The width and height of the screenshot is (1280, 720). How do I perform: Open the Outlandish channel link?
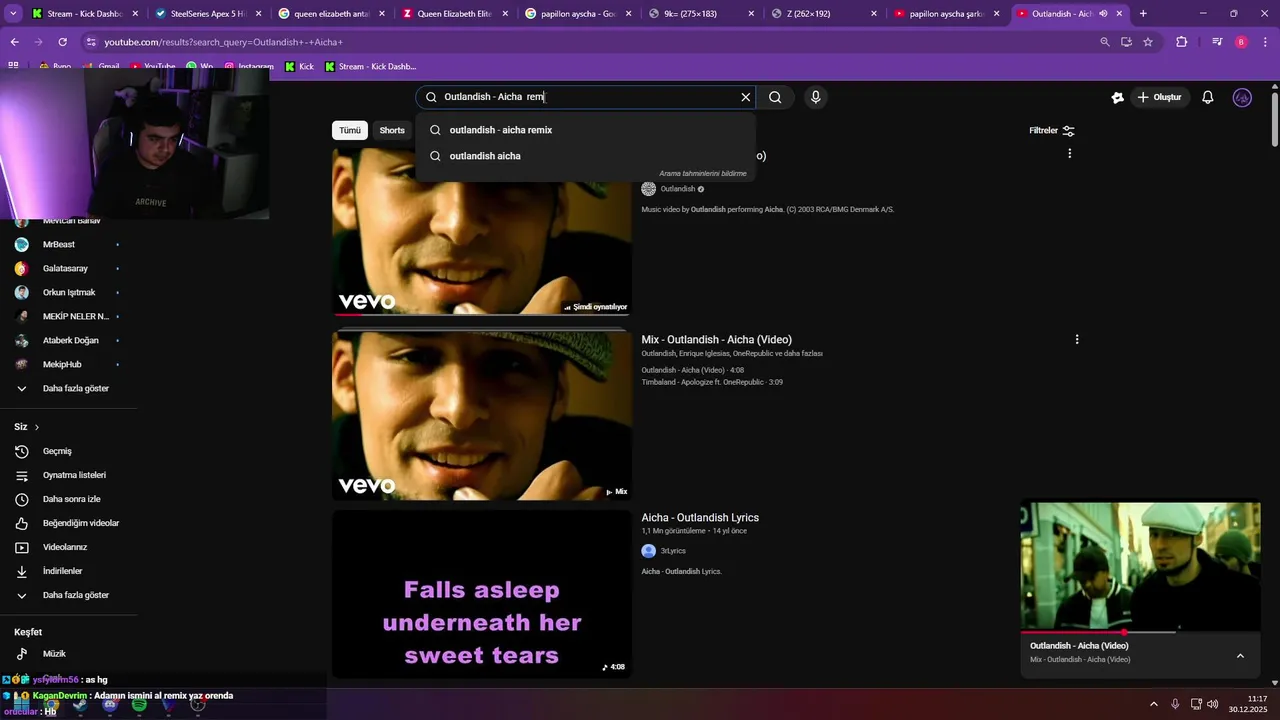coord(678,189)
